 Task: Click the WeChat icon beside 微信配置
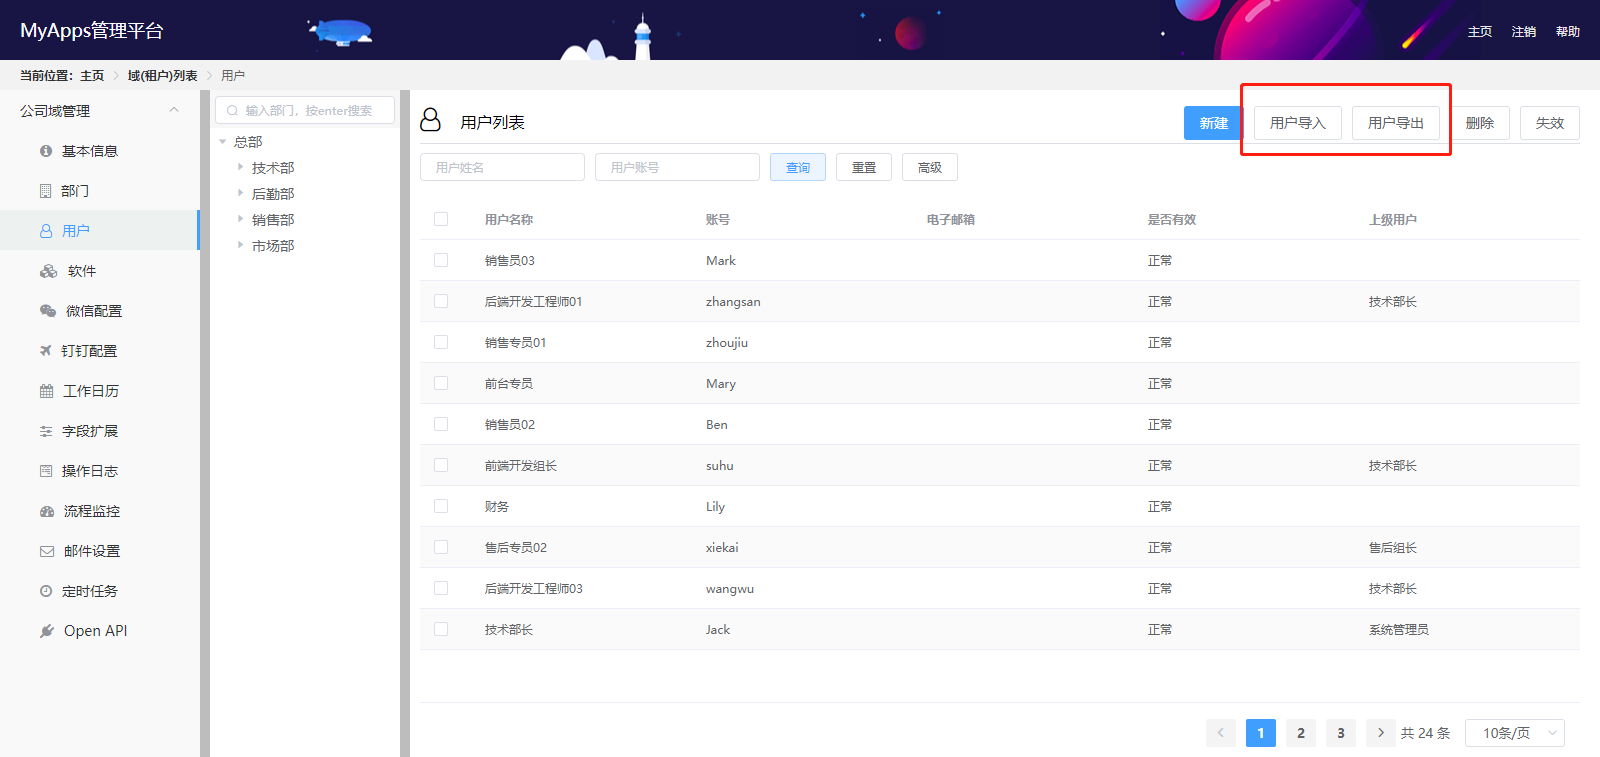tap(47, 311)
